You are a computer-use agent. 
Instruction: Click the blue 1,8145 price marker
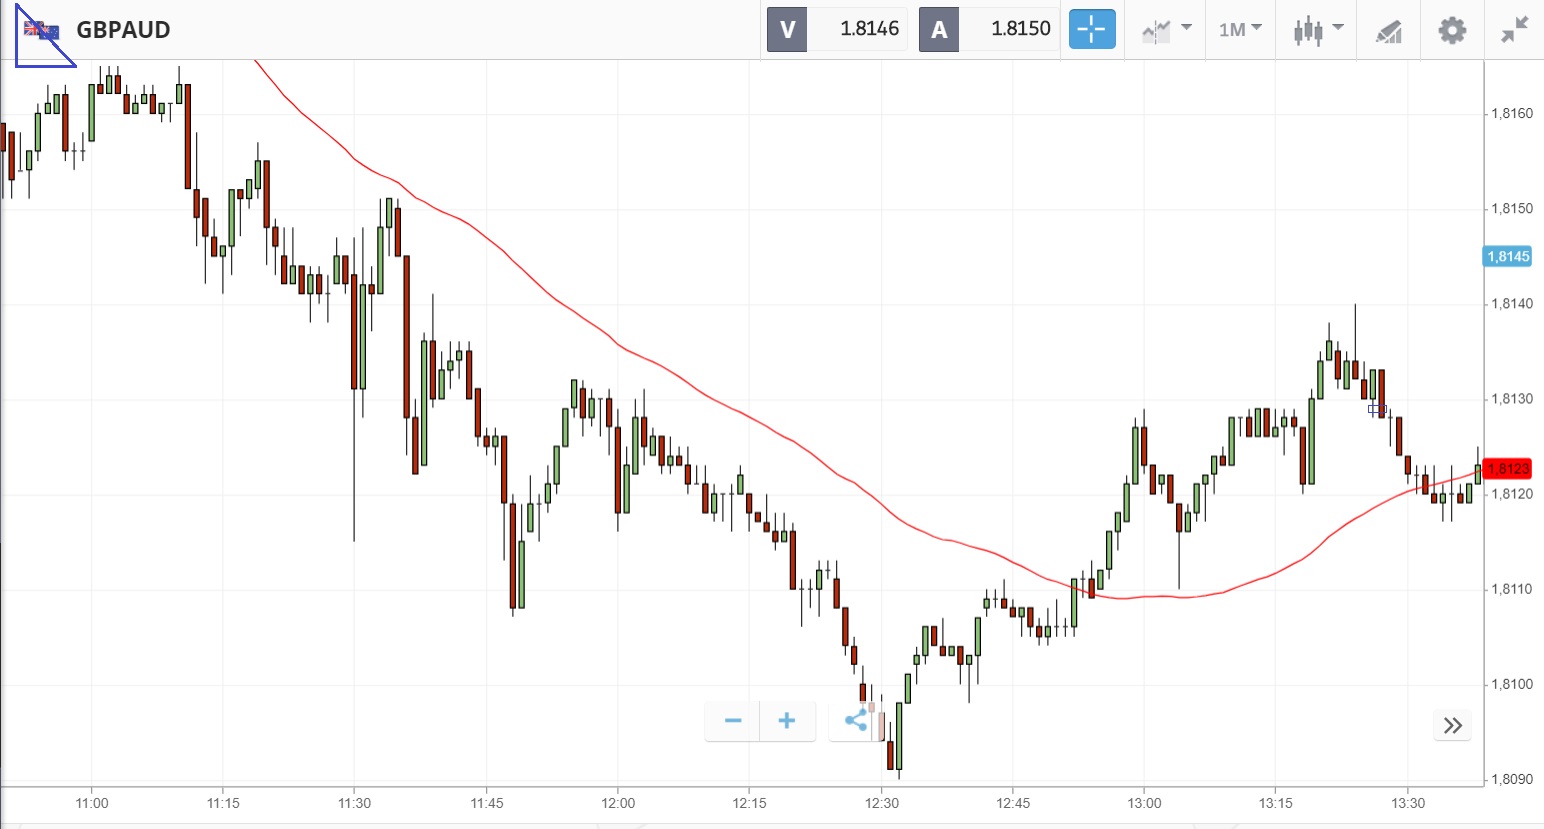(x=1507, y=257)
